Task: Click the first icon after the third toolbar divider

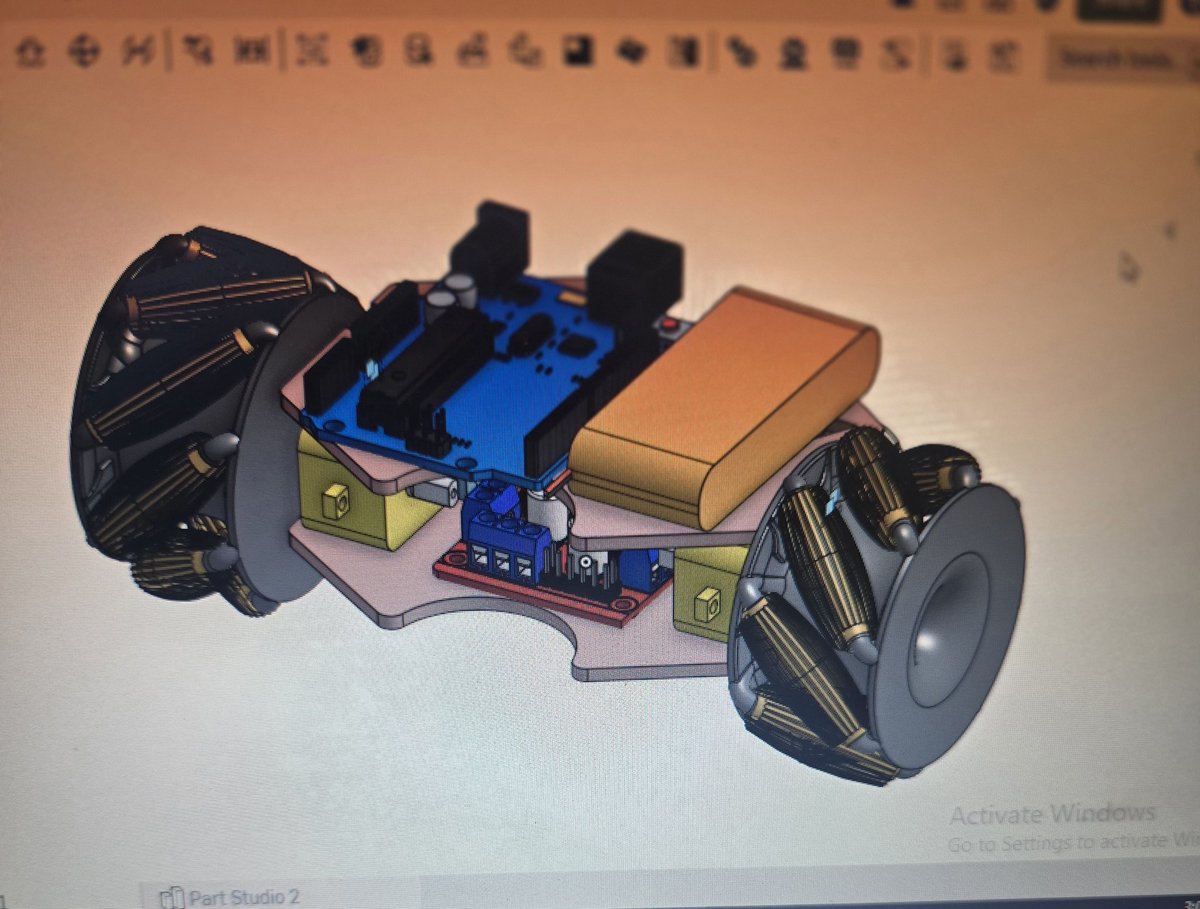Action: coord(741,52)
